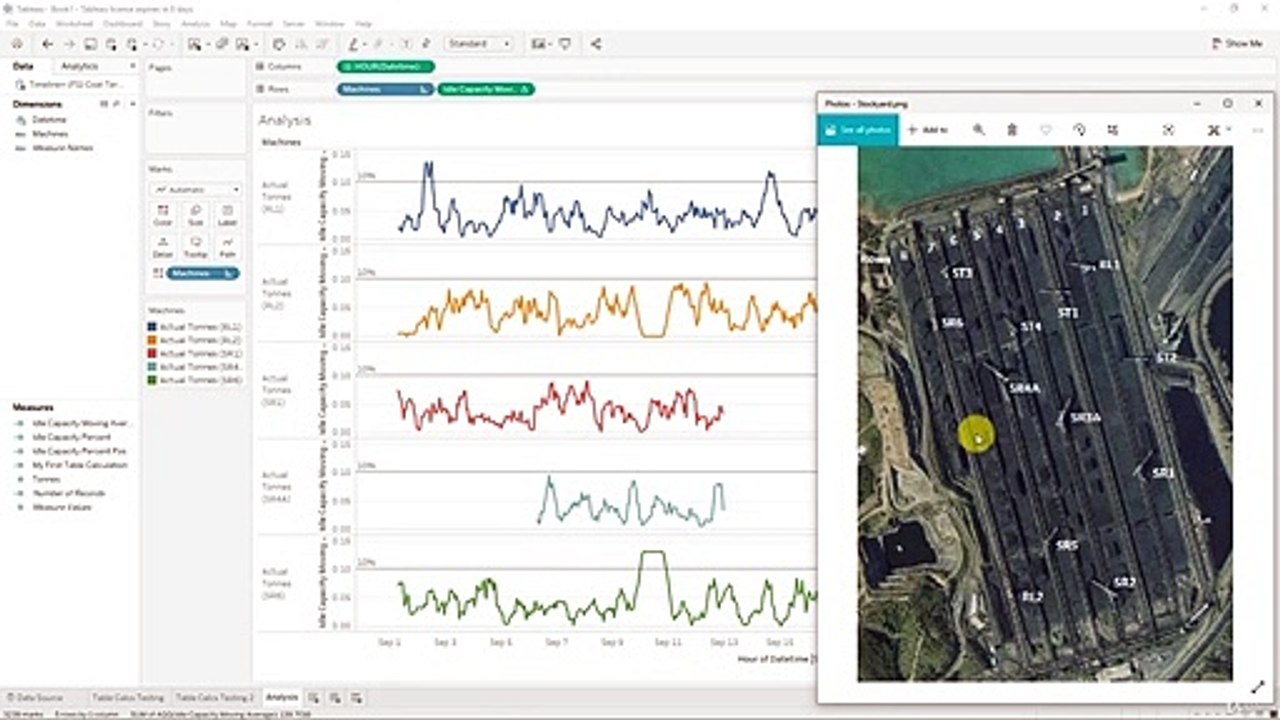Open the Format menu
Image resolution: width=1280 pixels, height=720 pixels.
259,23
